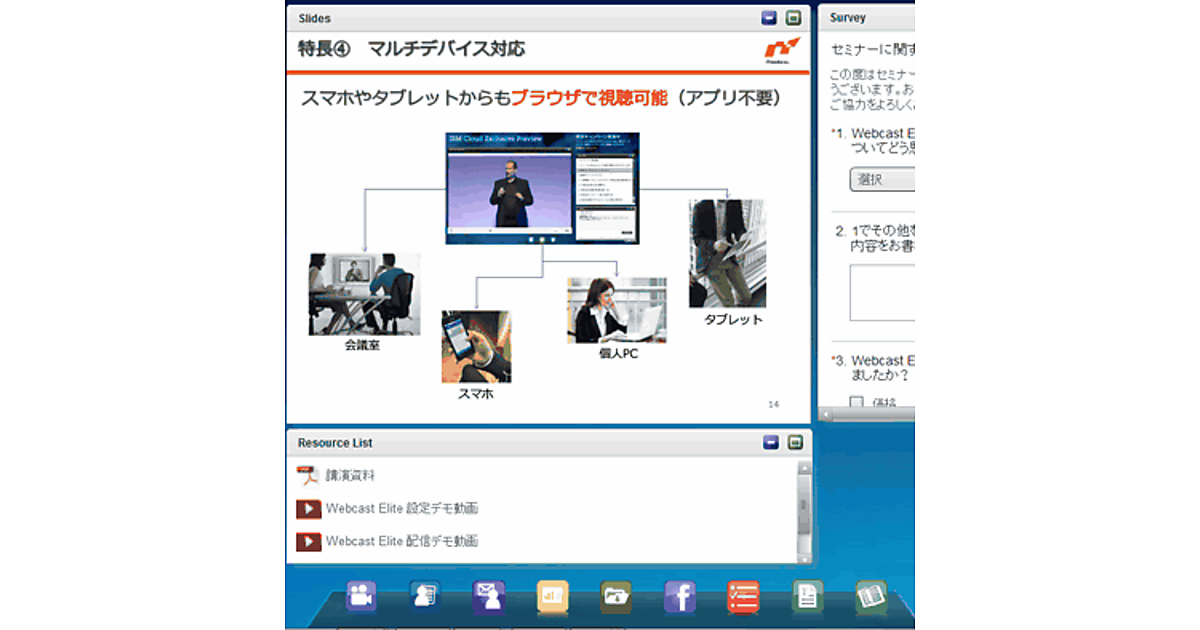This screenshot has width=1200, height=630.
Task: Open Webcast Elite 設定デモ動画 resource
Action: click(401, 508)
